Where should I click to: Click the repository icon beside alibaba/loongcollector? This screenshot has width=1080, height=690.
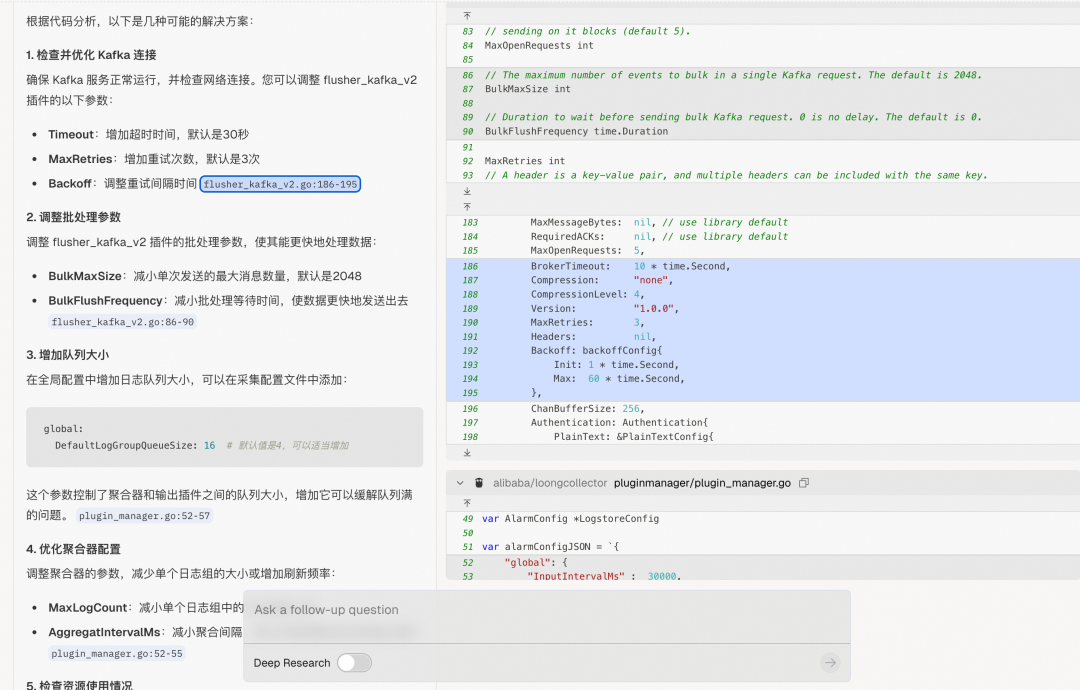[x=480, y=483]
